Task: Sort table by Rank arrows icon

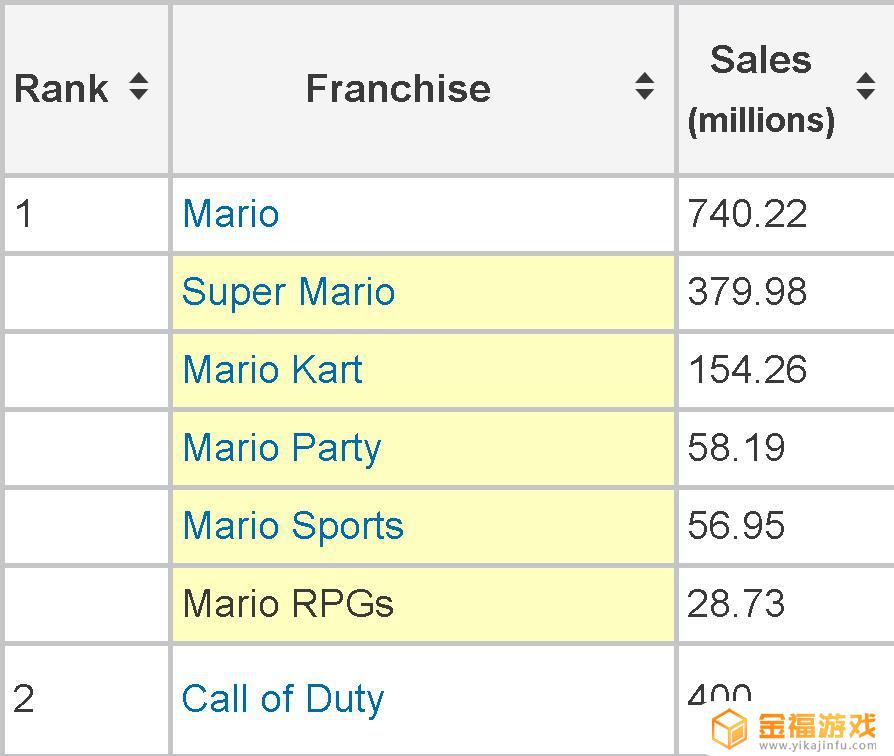Action: click(x=139, y=87)
